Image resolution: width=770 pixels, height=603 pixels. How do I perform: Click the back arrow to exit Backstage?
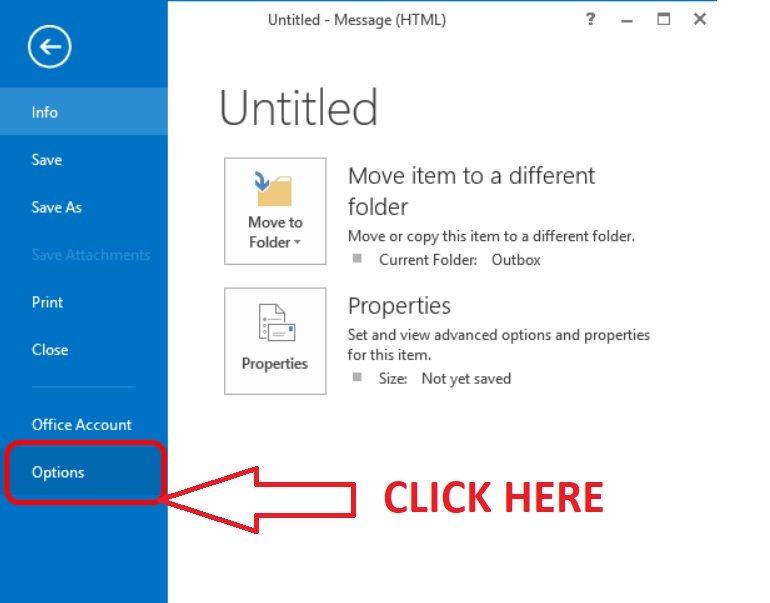click(x=49, y=47)
